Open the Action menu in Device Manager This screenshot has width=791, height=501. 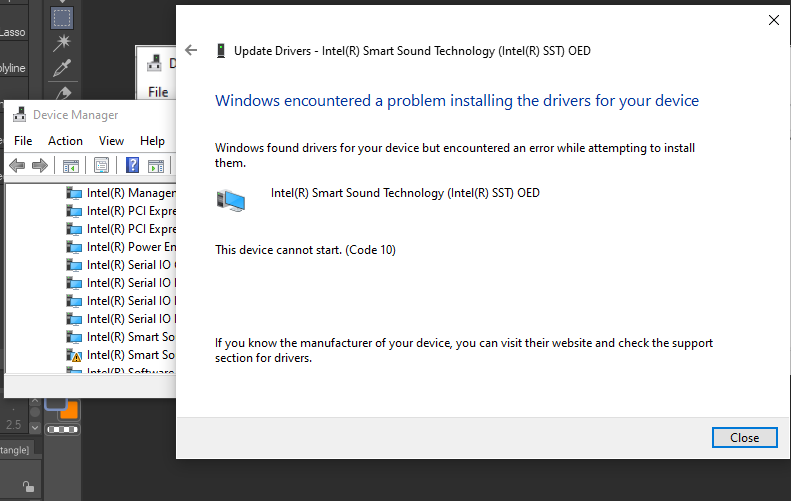65,141
